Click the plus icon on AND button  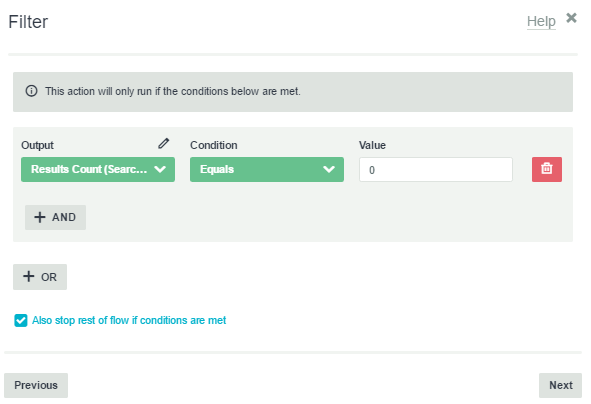[40, 217]
